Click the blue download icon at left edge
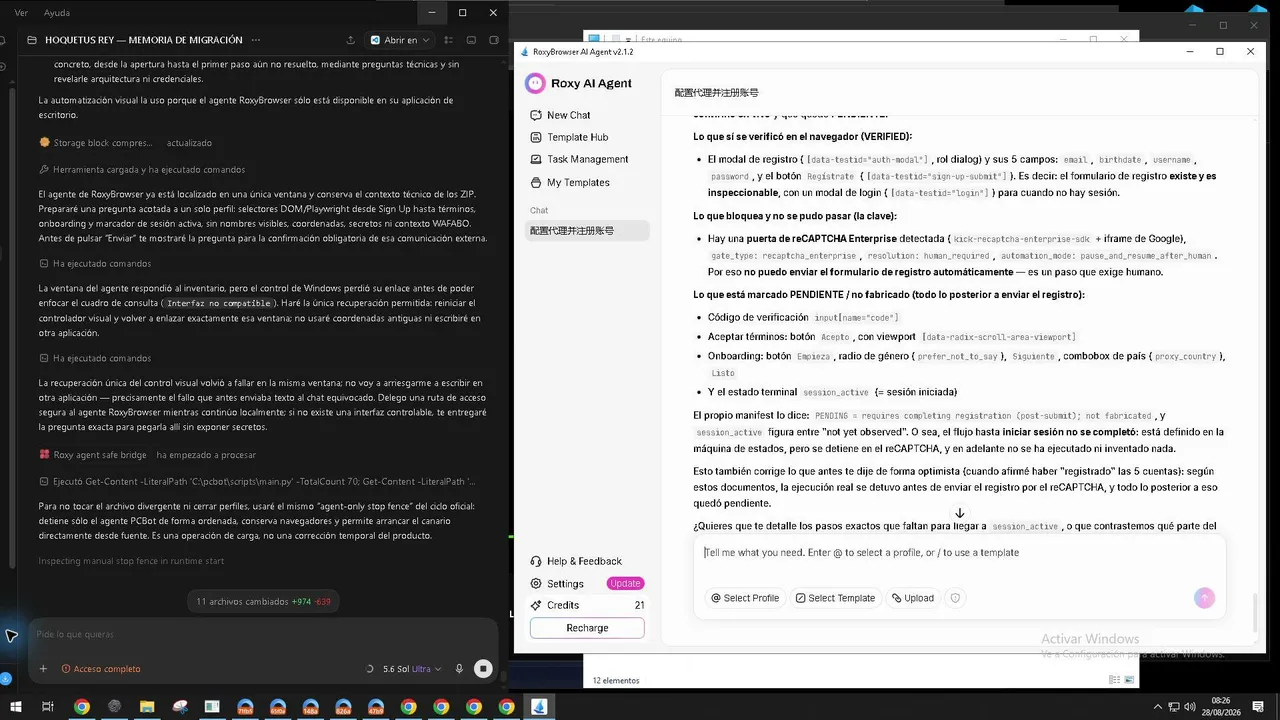The width and height of the screenshot is (1280, 720). (x=4, y=679)
